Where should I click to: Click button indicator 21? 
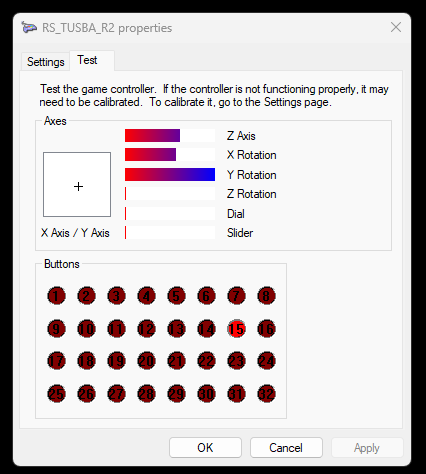coord(176,361)
